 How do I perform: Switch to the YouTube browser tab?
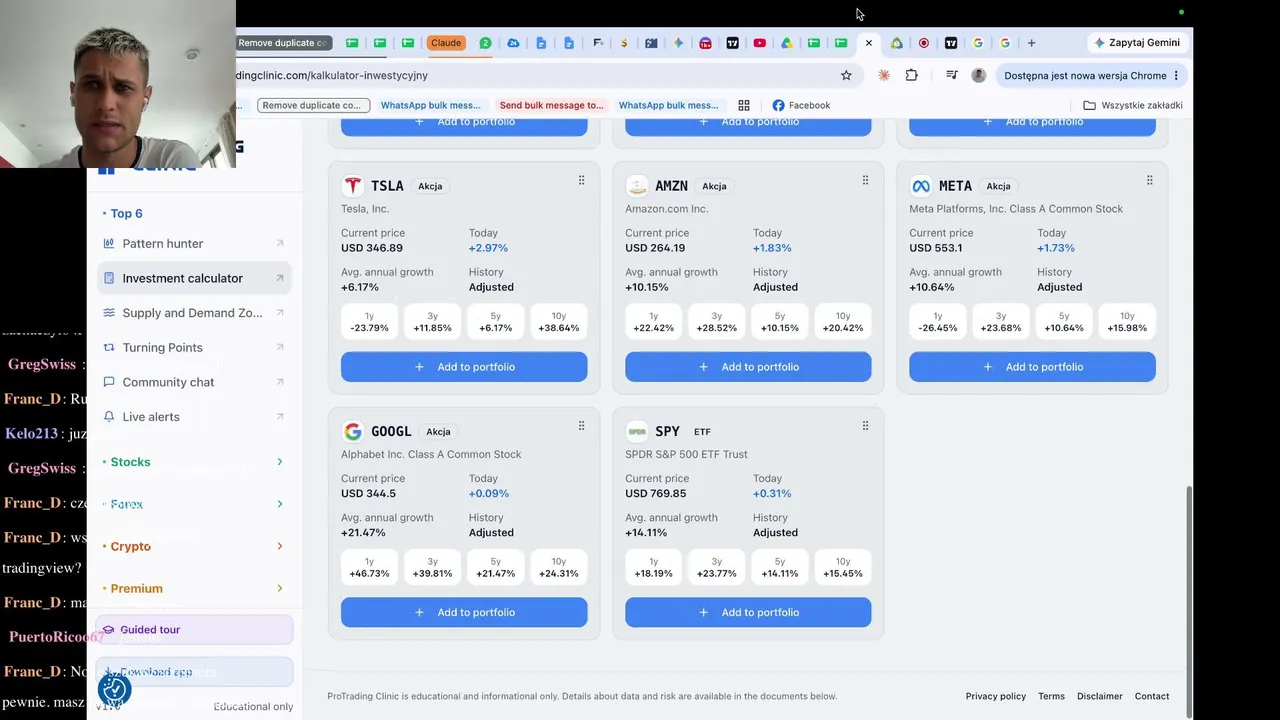(759, 43)
